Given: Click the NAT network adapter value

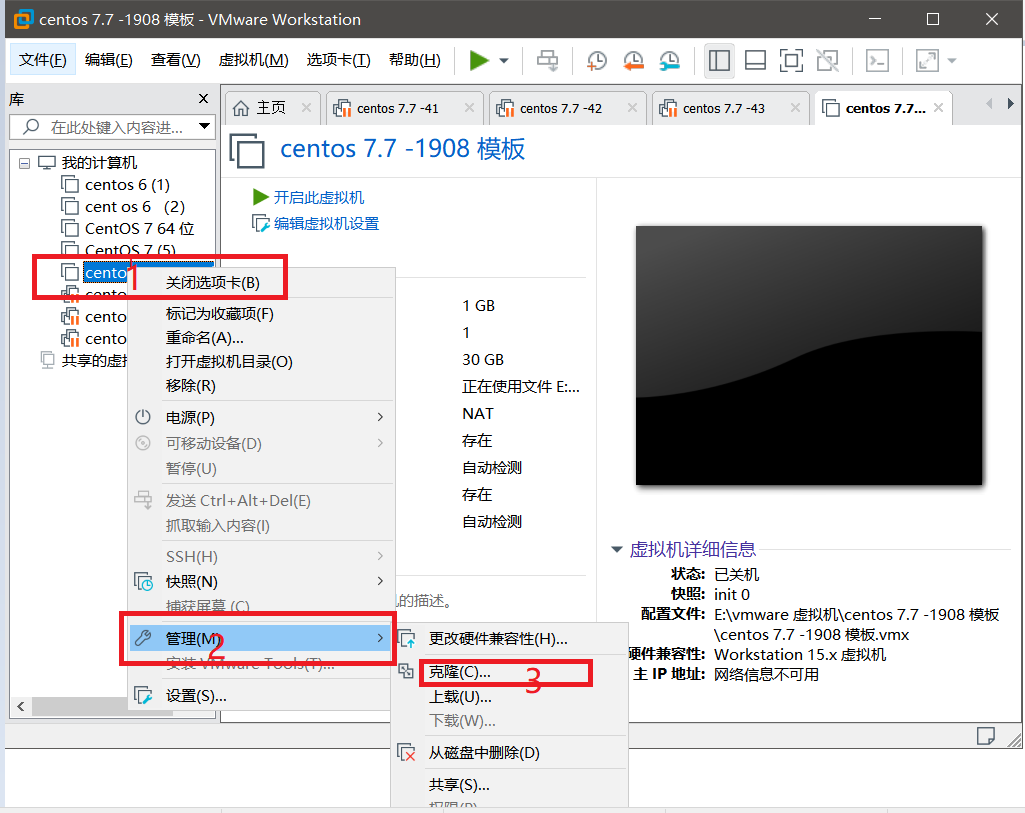Looking at the screenshot, I should 478,414.
